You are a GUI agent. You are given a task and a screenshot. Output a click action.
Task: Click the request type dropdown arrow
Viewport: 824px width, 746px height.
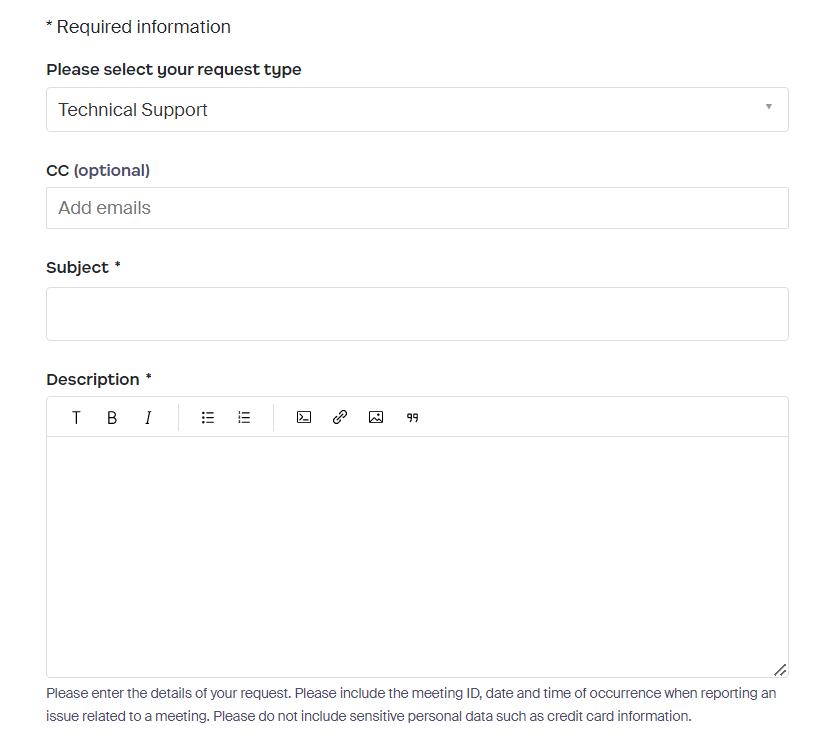coord(768,107)
